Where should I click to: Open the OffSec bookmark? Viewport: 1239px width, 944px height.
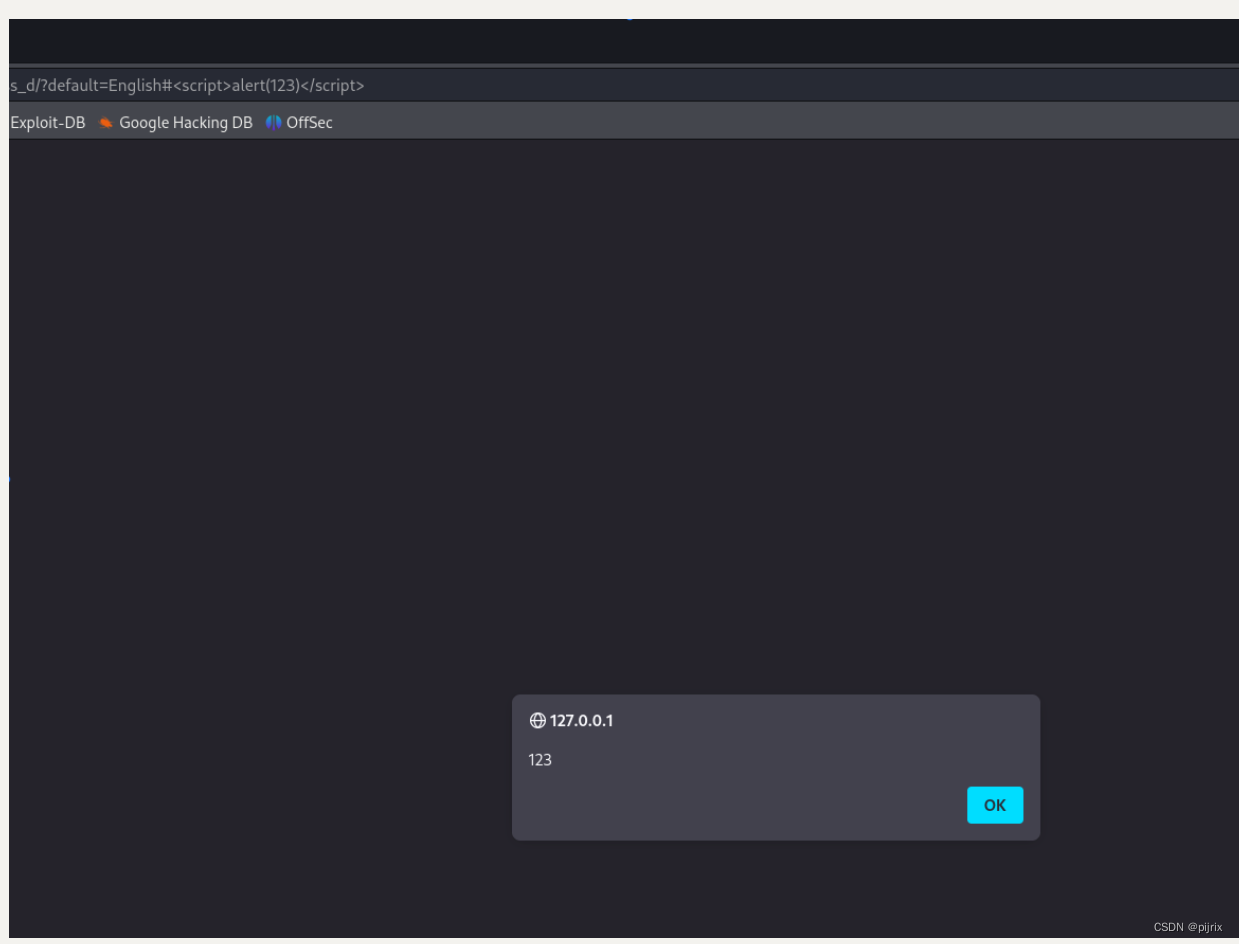[x=299, y=123]
